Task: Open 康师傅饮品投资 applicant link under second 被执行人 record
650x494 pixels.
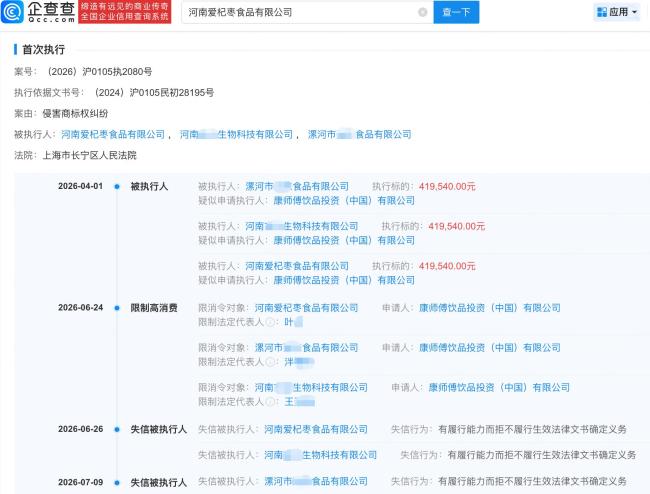Action: pyautogui.click(x=344, y=240)
